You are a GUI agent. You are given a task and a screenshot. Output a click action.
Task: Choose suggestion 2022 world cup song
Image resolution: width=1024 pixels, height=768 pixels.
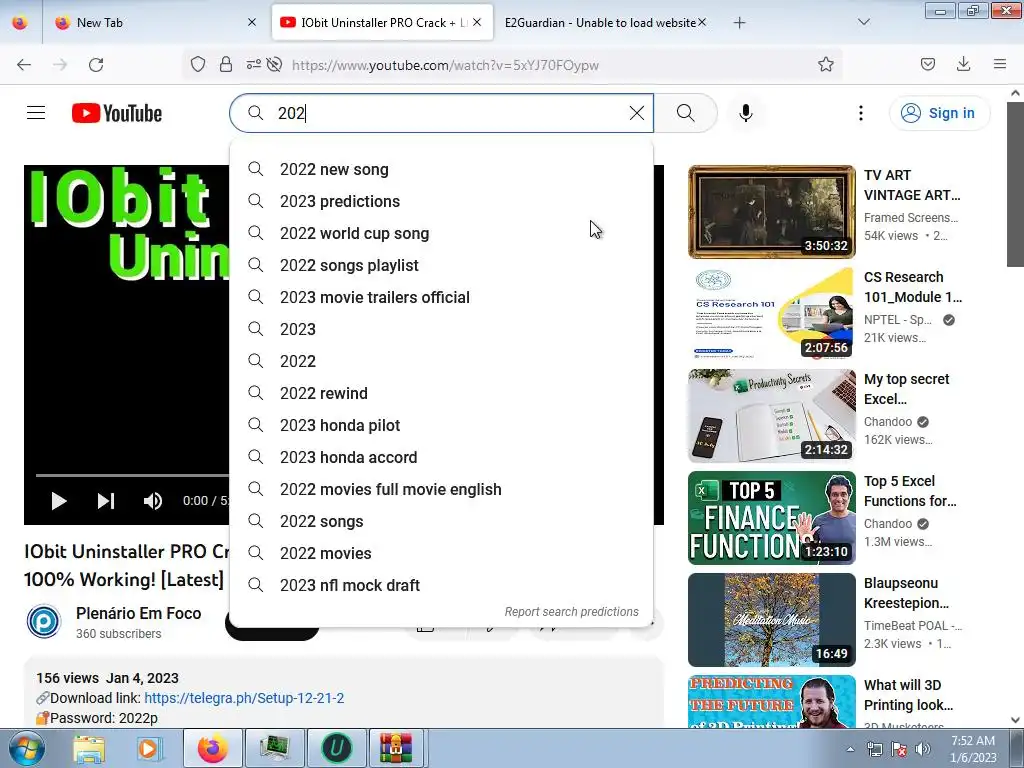[x=441, y=233]
